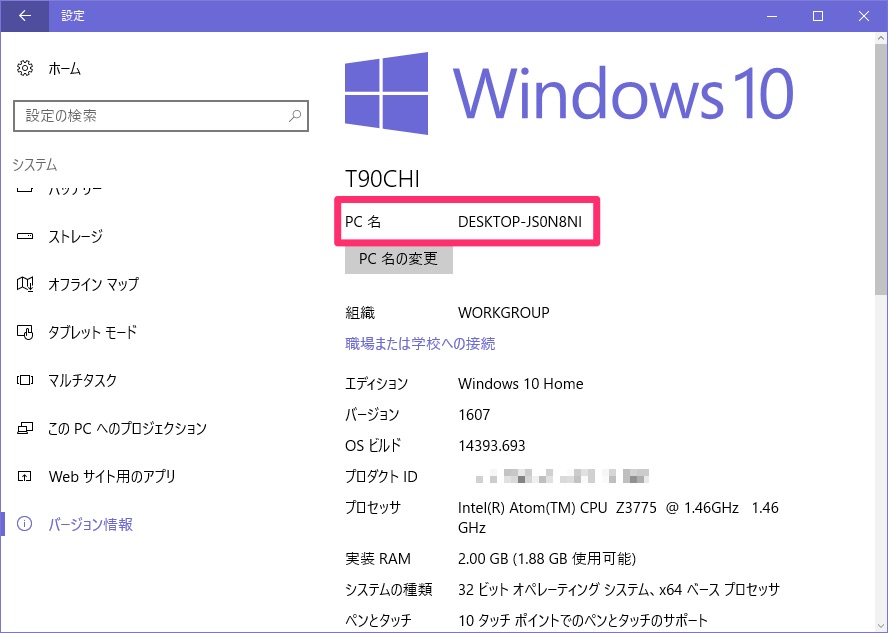Click installed RAM value 2.00 GB
This screenshot has width=888, height=633.
547,559
